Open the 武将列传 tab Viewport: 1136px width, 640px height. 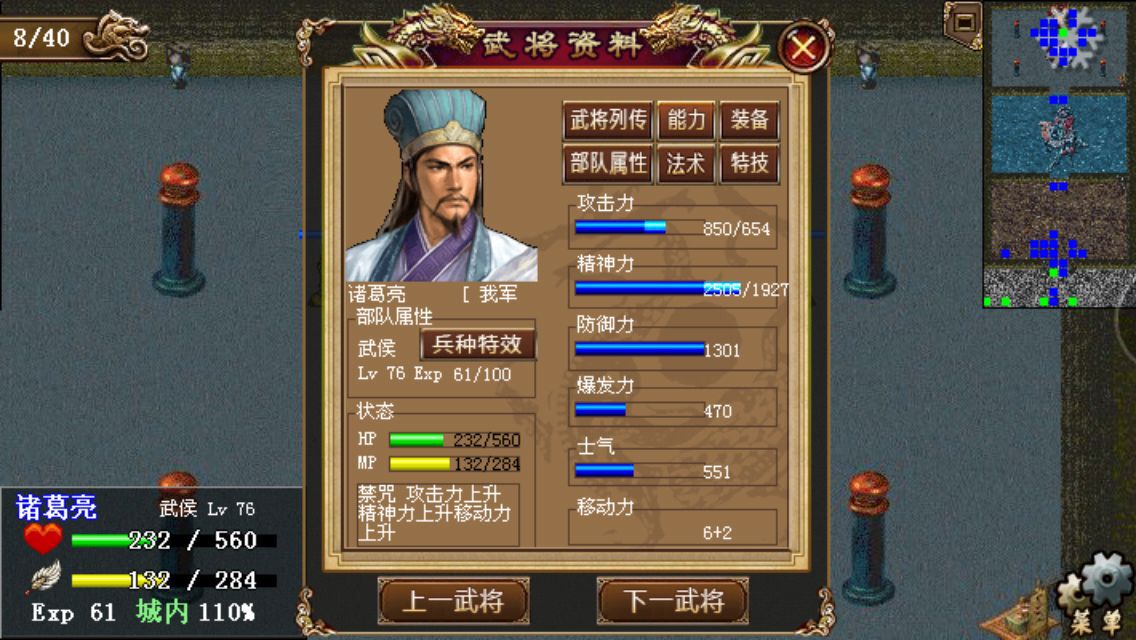608,120
